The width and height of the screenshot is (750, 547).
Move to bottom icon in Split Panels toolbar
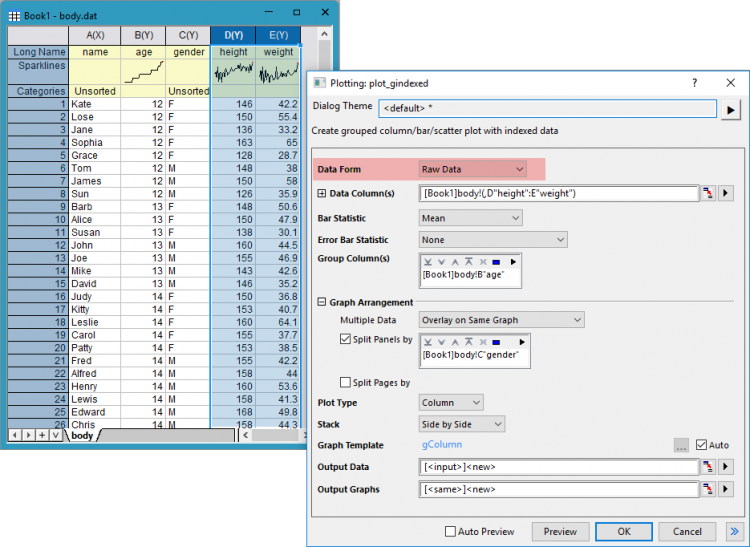coord(428,342)
